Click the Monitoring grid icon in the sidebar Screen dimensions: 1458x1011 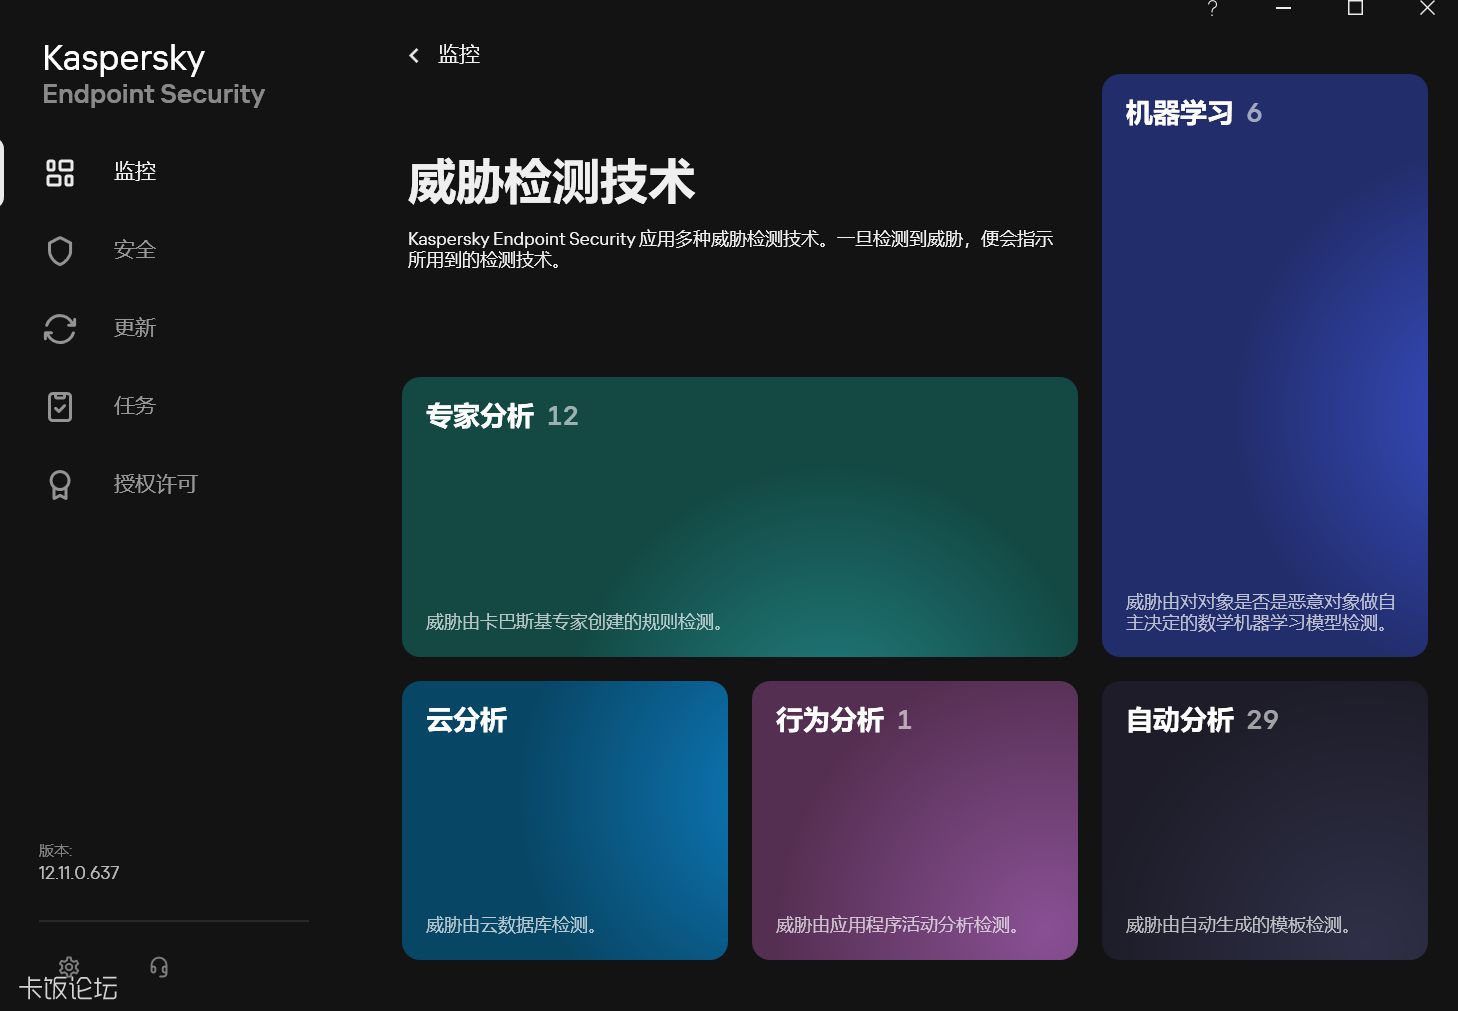[60, 172]
